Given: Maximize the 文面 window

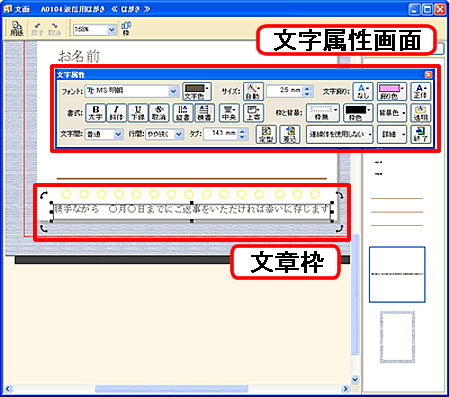Looking at the screenshot, I should pos(427,9).
